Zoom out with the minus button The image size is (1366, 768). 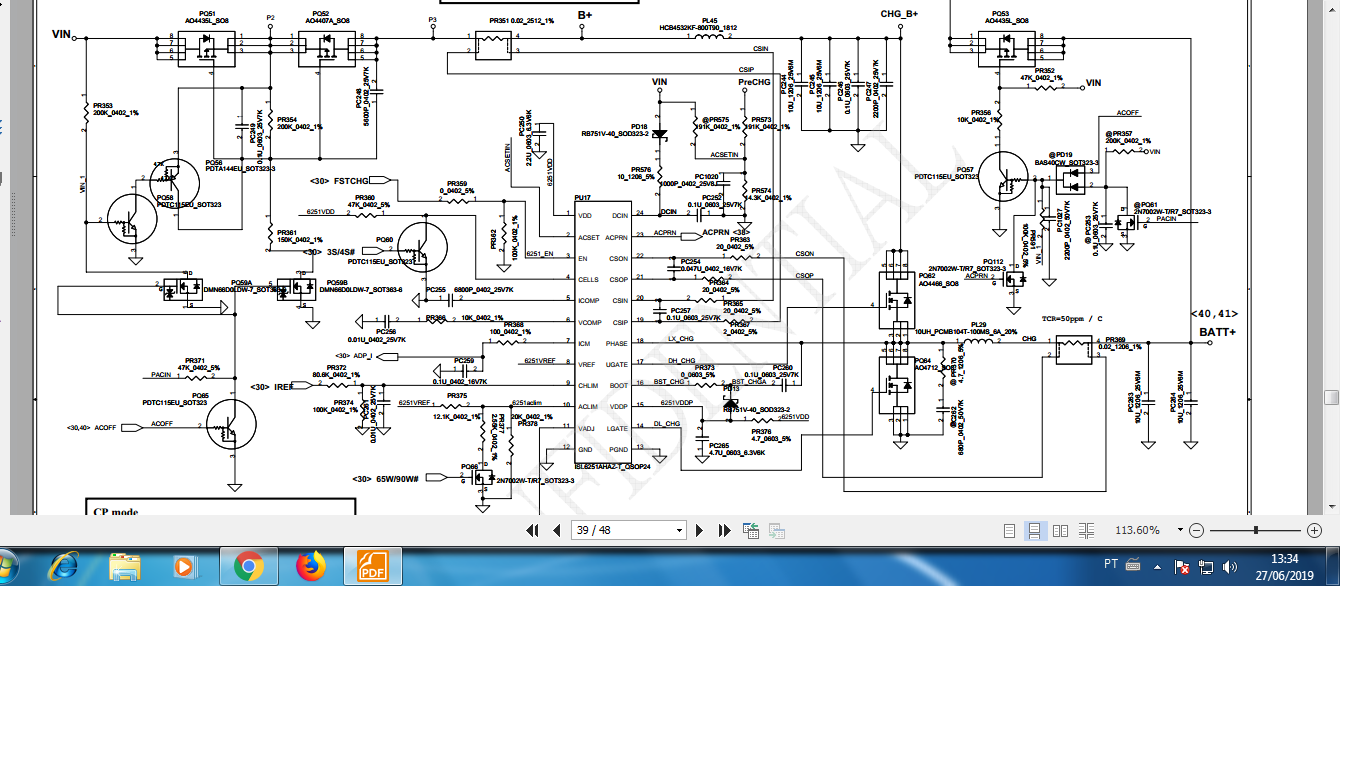[x=1197, y=530]
